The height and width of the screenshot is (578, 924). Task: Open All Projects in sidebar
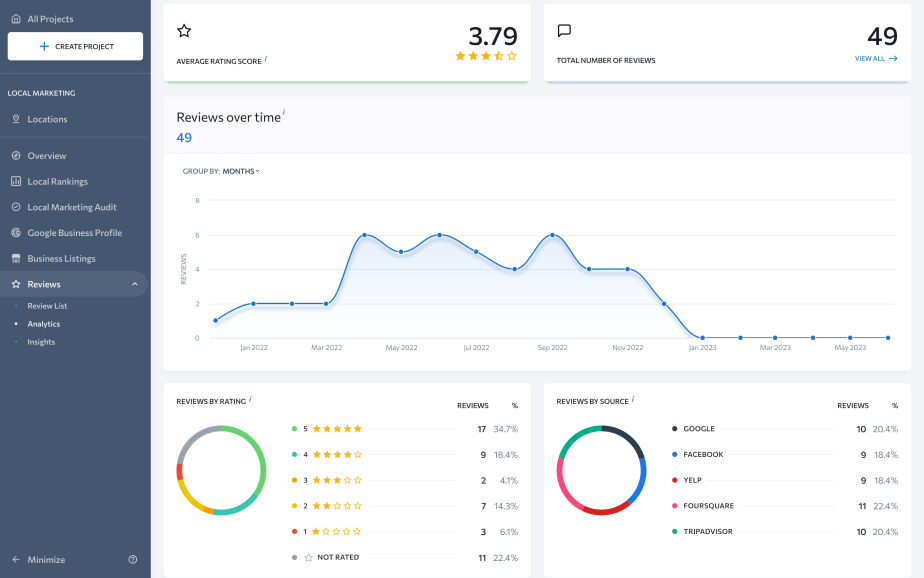(x=50, y=19)
